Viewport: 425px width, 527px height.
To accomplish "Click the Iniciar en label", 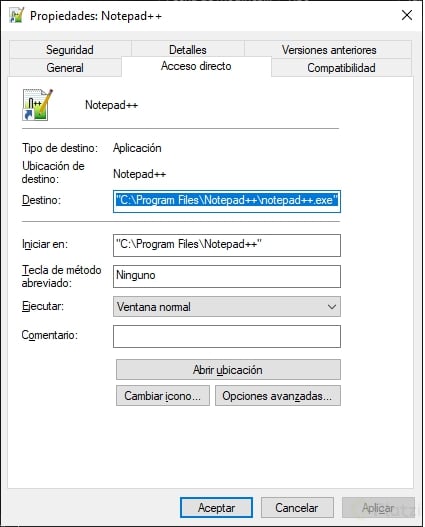I will 45,244.
